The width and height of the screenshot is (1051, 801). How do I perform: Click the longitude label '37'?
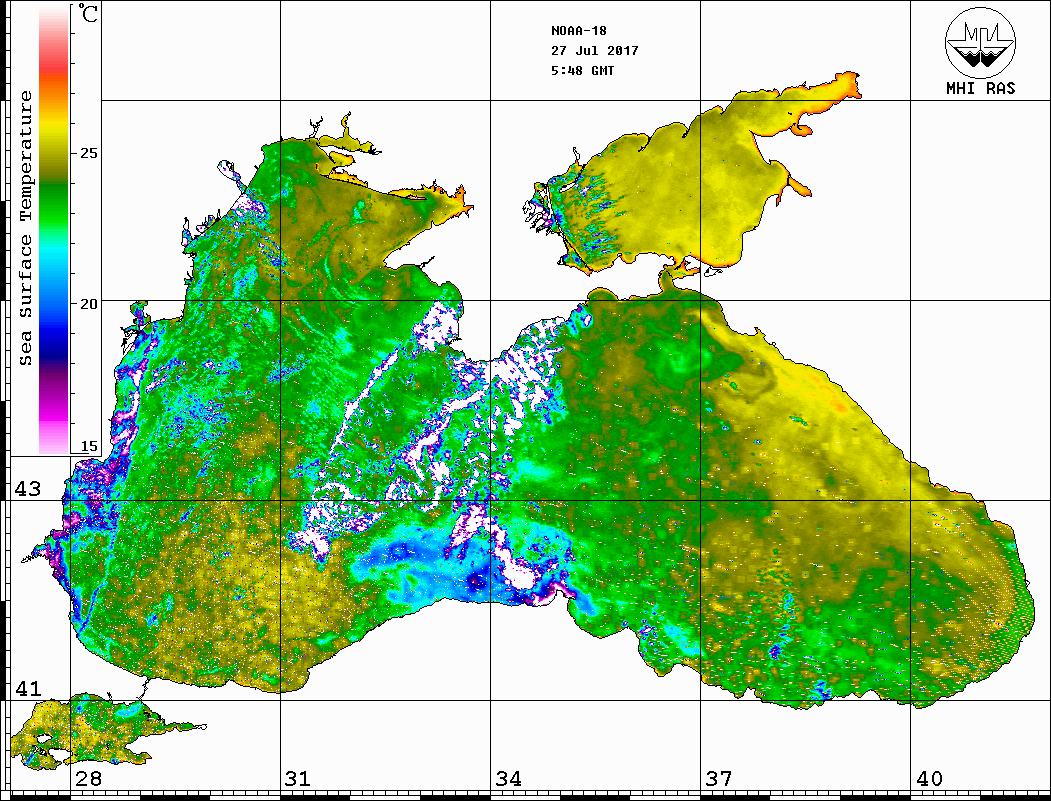(x=719, y=779)
